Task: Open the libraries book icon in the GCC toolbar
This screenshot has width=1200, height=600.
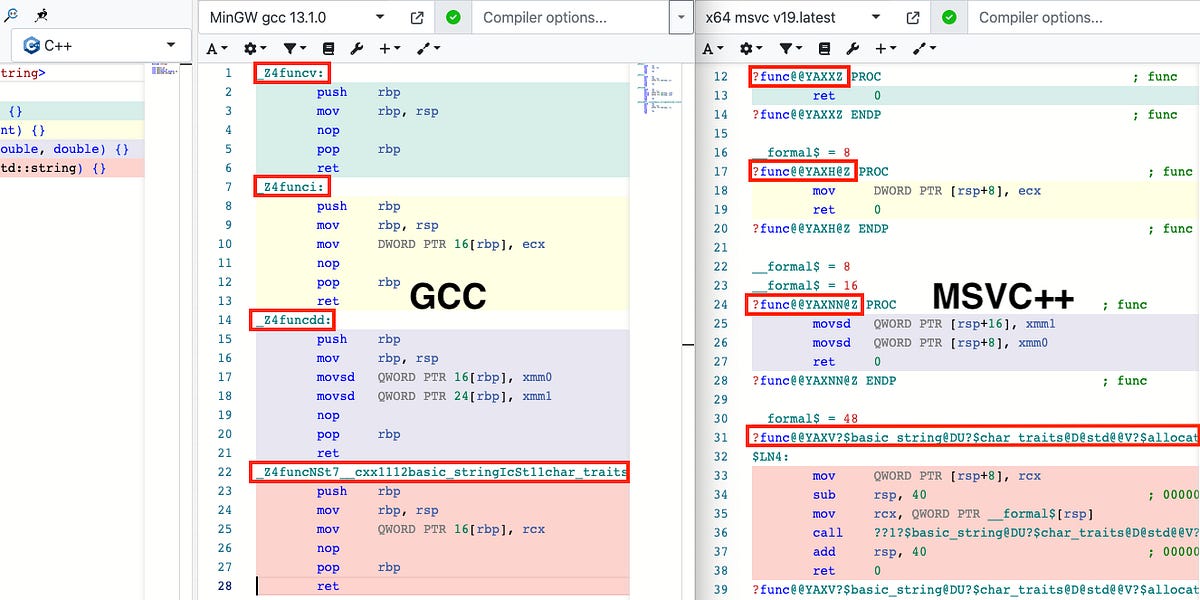Action: [328, 48]
